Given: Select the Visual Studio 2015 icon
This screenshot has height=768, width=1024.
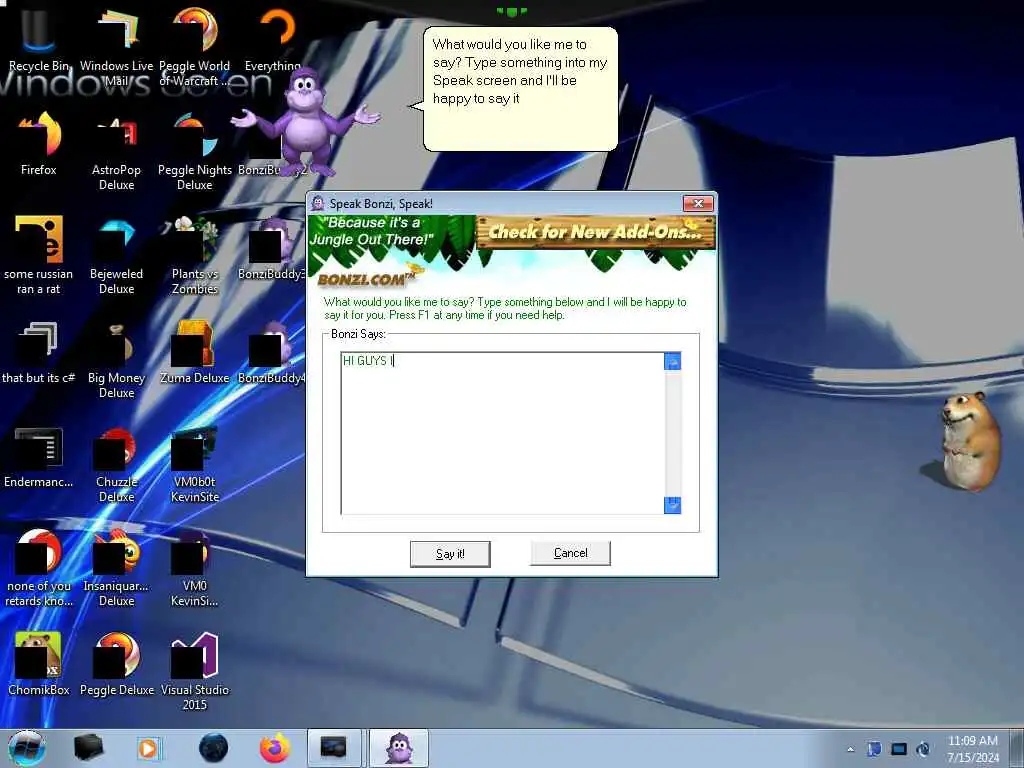Looking at the screenshot, I should tap(195, 669).
